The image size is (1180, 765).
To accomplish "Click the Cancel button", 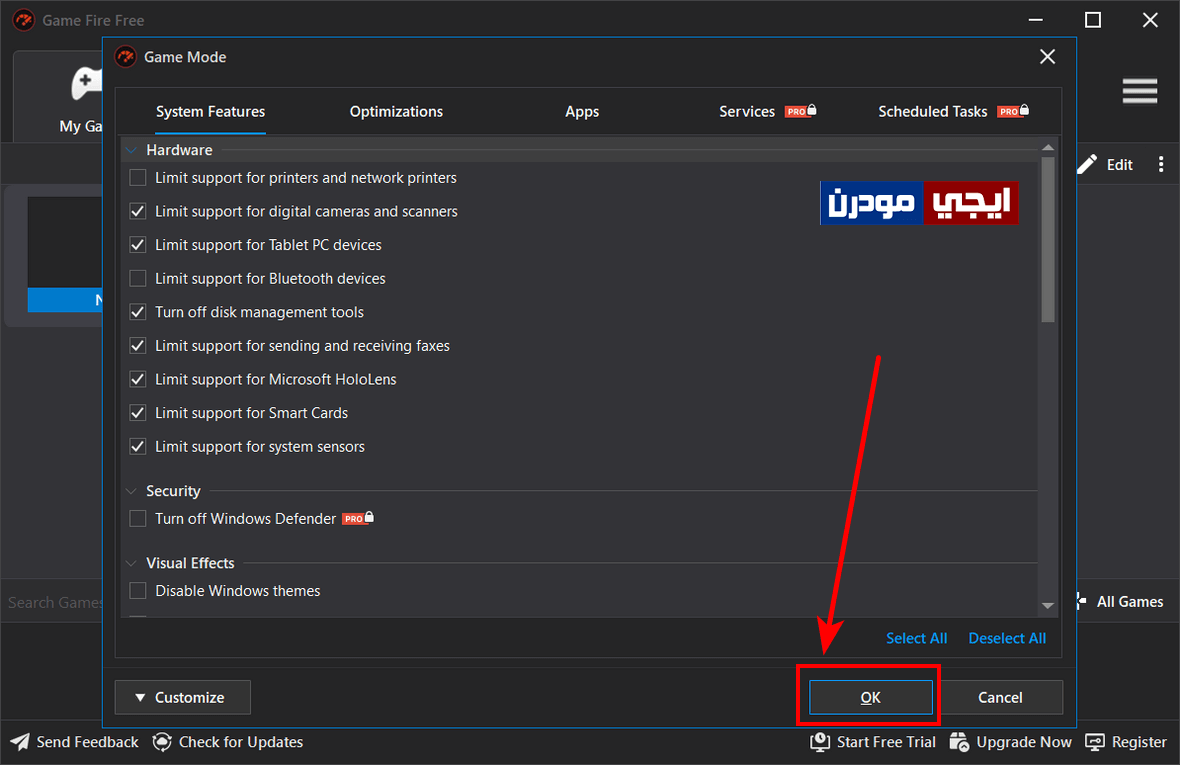I will (x=1000, y=697).
